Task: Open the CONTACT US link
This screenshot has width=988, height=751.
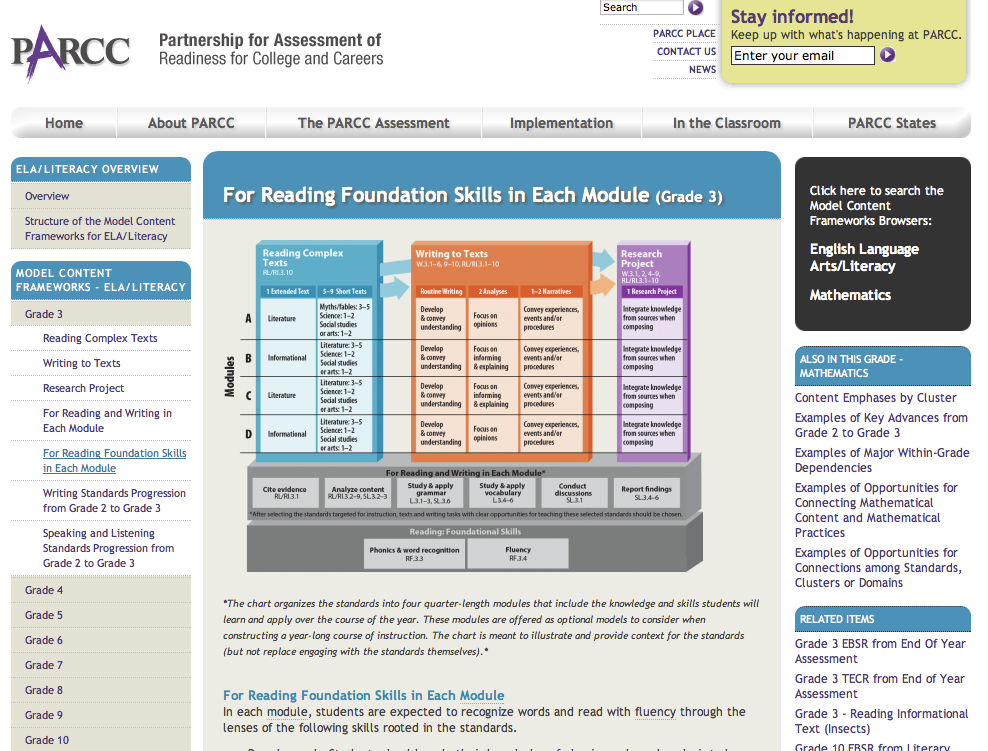Action: coord(686,52)
